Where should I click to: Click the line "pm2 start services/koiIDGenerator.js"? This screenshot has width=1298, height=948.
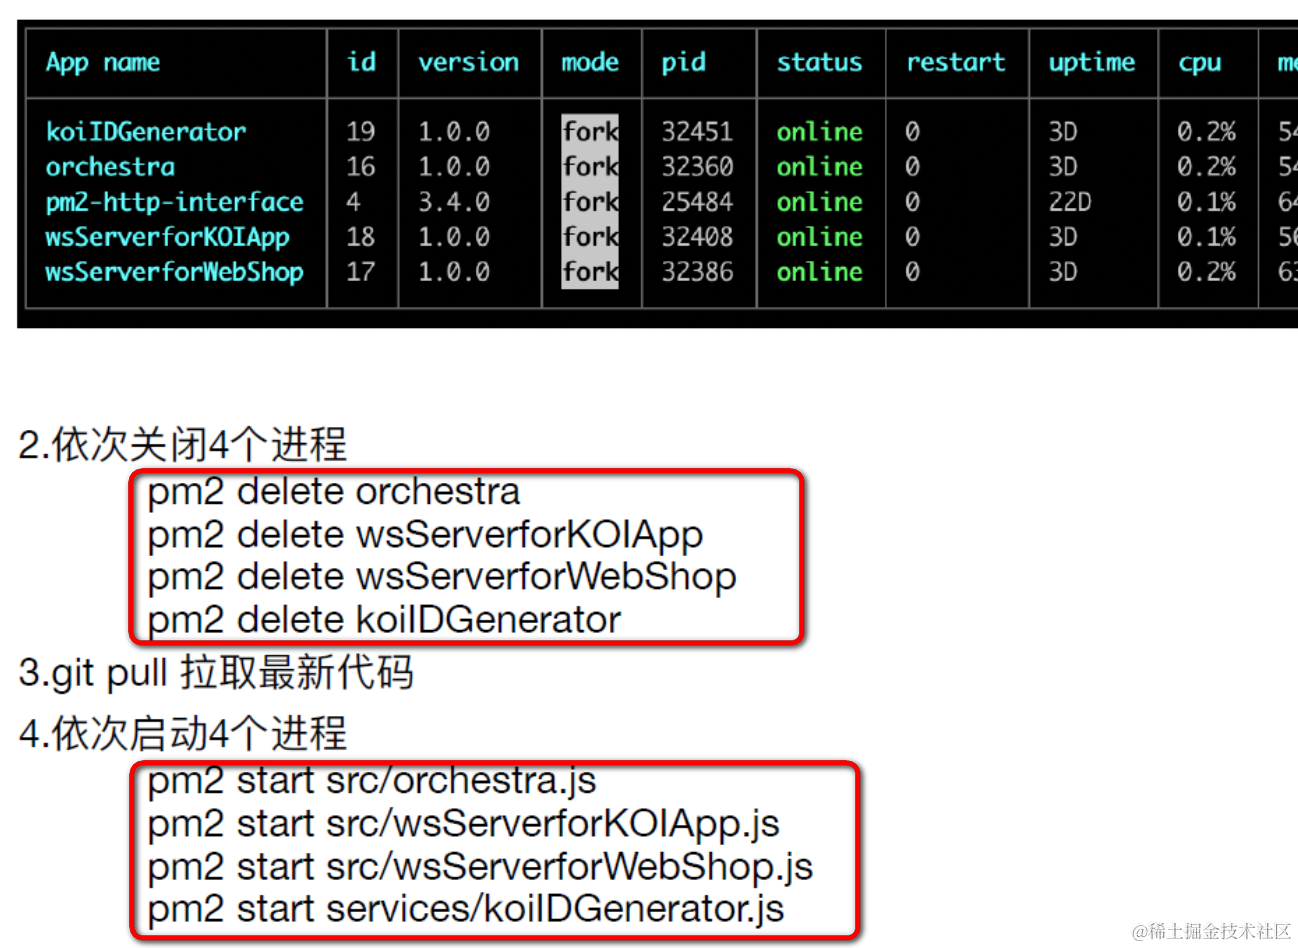pos(465,909)
